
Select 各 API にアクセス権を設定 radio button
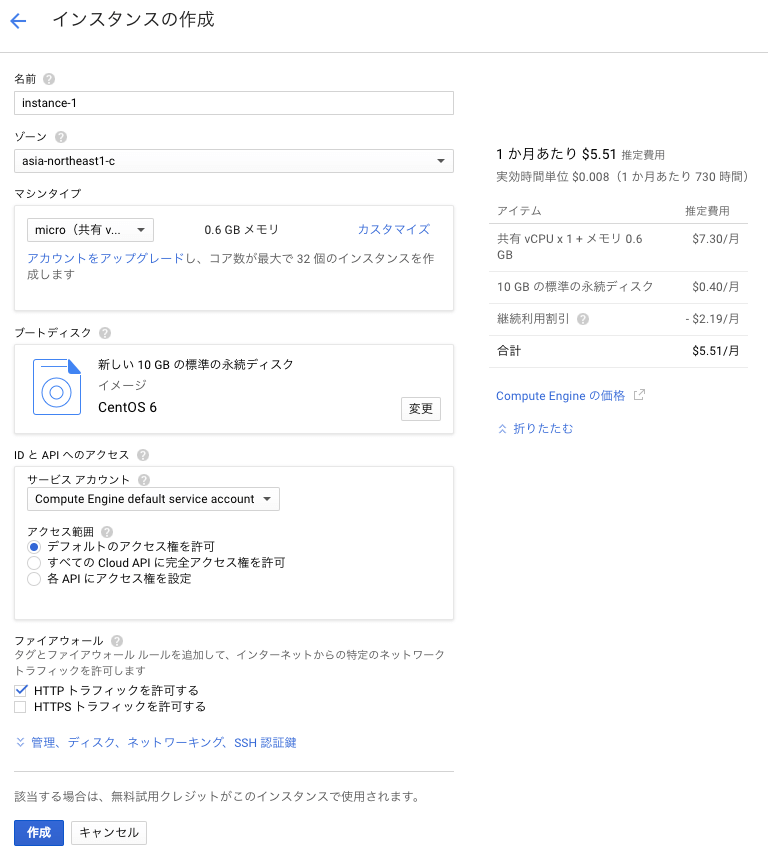point(34,579)
